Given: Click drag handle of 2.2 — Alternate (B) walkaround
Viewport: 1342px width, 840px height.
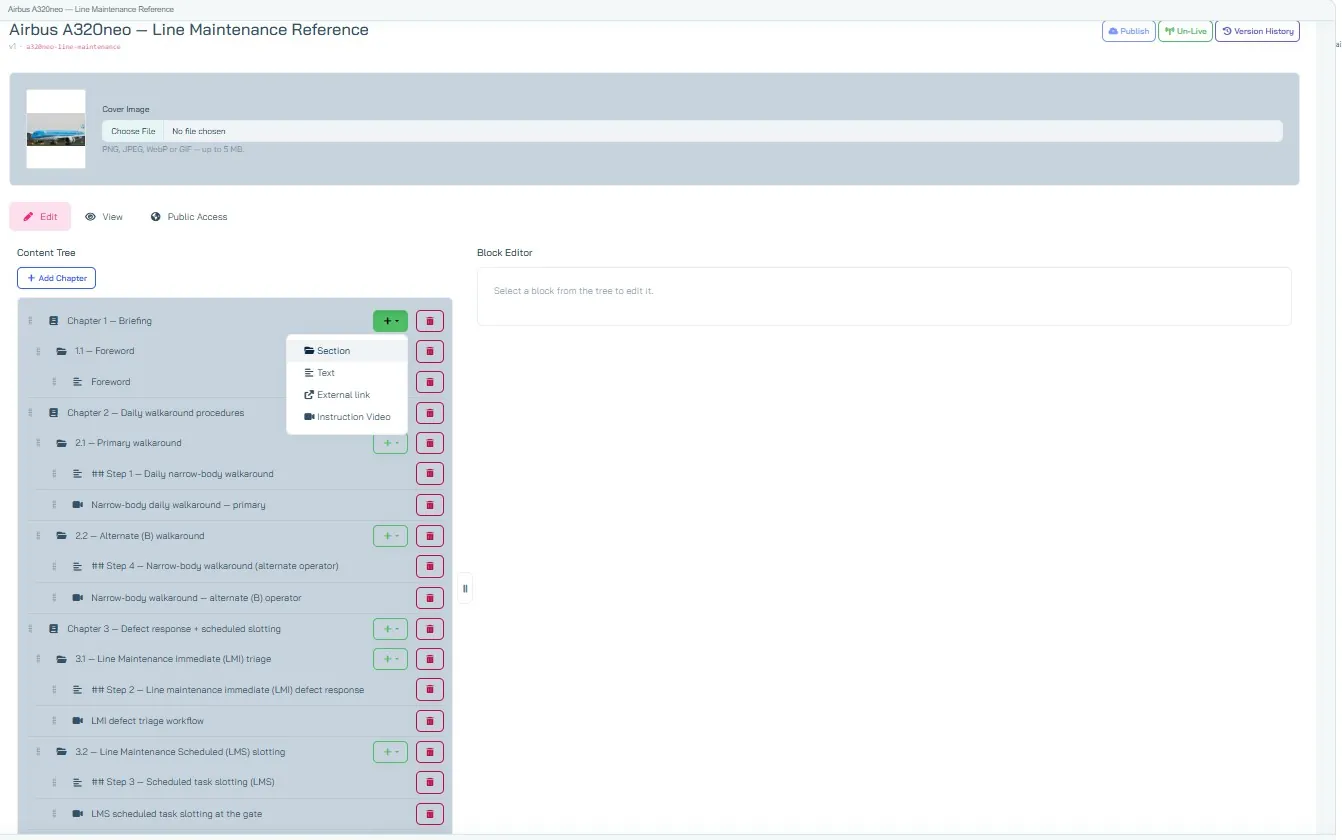Looking at the screenshot, I should [x=38, y=536].
